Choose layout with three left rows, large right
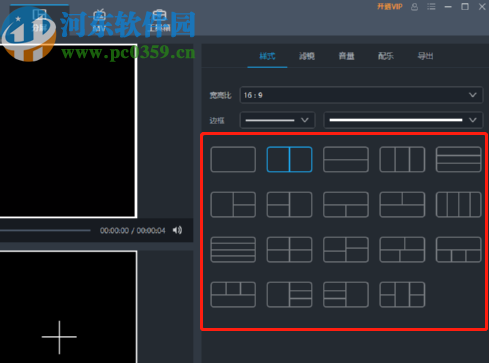 [x=346, y=294]
